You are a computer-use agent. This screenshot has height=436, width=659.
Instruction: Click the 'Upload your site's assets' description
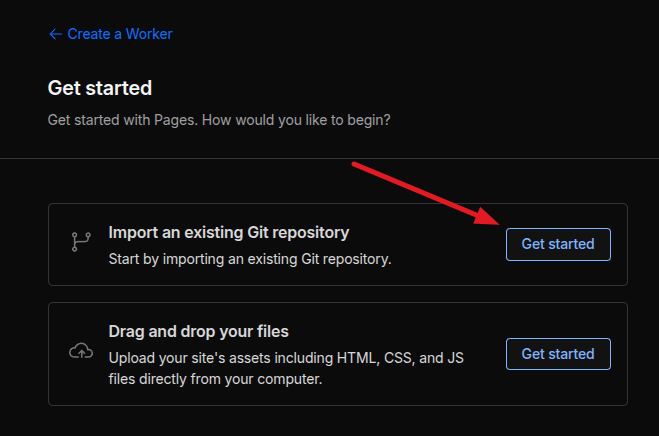click(x=286, y=368)
